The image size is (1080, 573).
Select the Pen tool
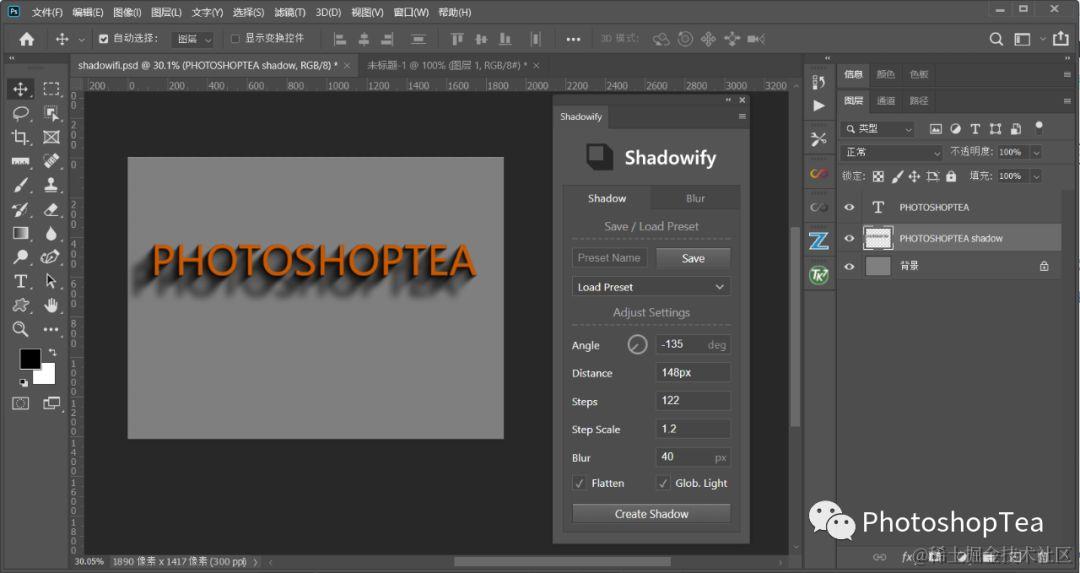(x=50, y=257)
